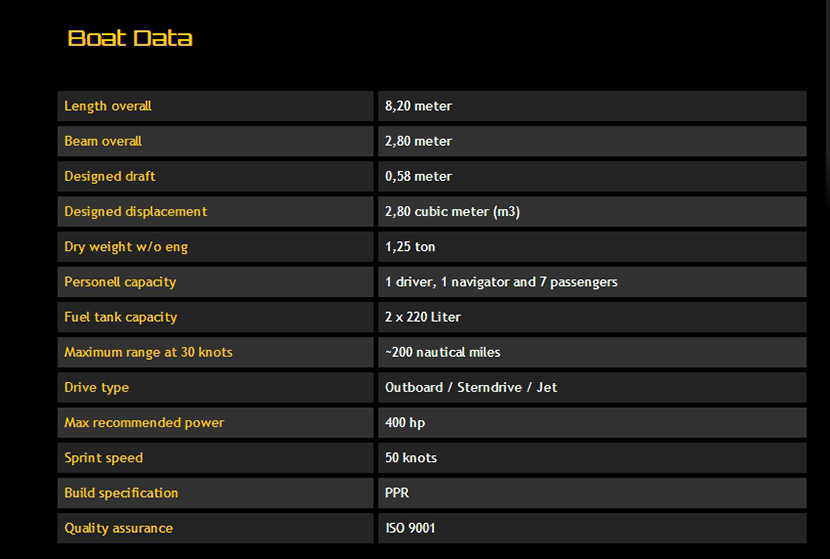Select the 400 hp power value
Image resolution: width=830 pixels, height=559 pixels.
pyautogui.click(x=405, y=422)
